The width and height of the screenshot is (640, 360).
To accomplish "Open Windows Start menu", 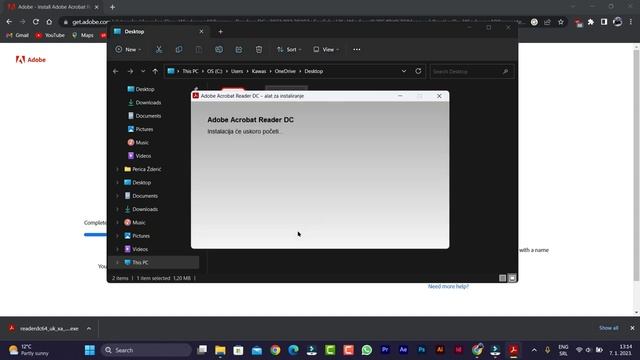I will [x=90, y=350].
